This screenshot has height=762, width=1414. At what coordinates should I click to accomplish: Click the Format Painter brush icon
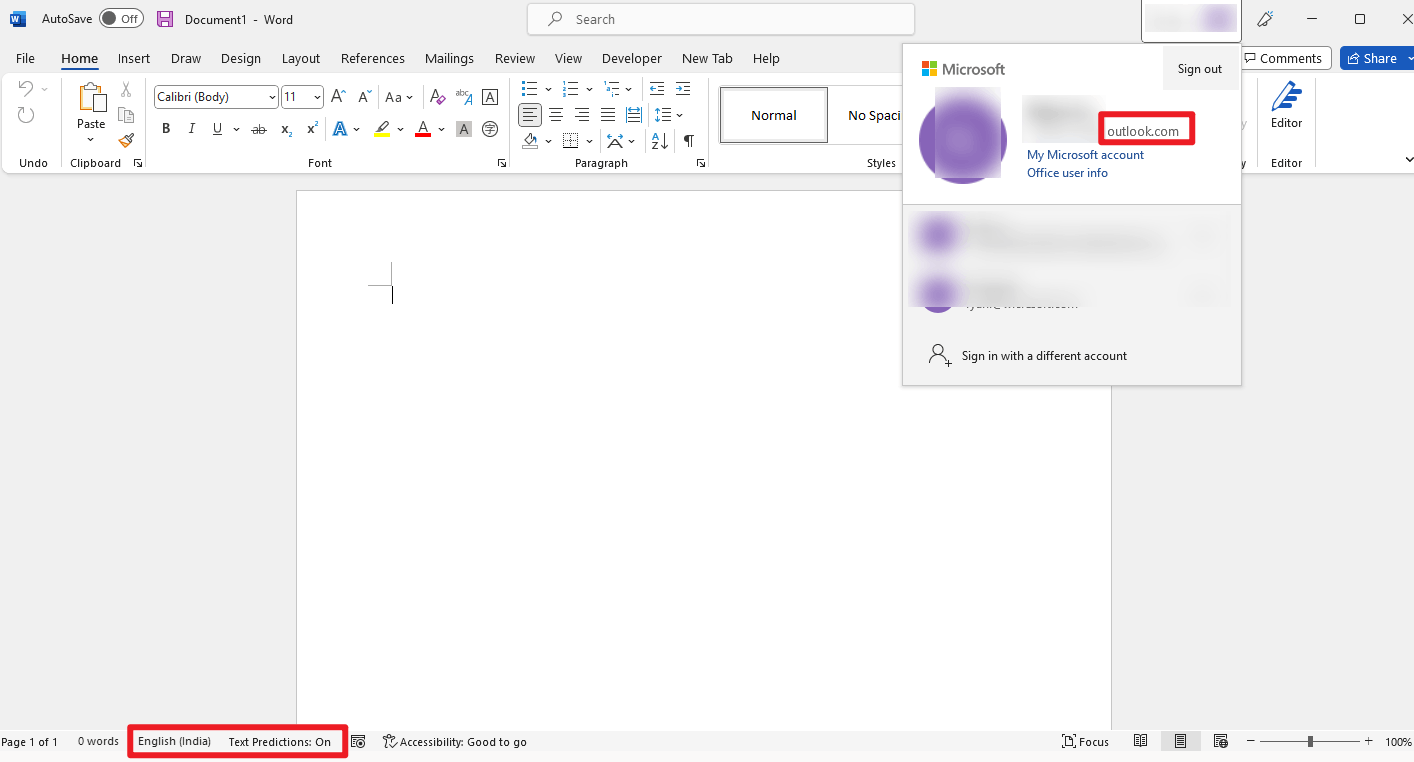pyautogui.click(x=126, y=141)
